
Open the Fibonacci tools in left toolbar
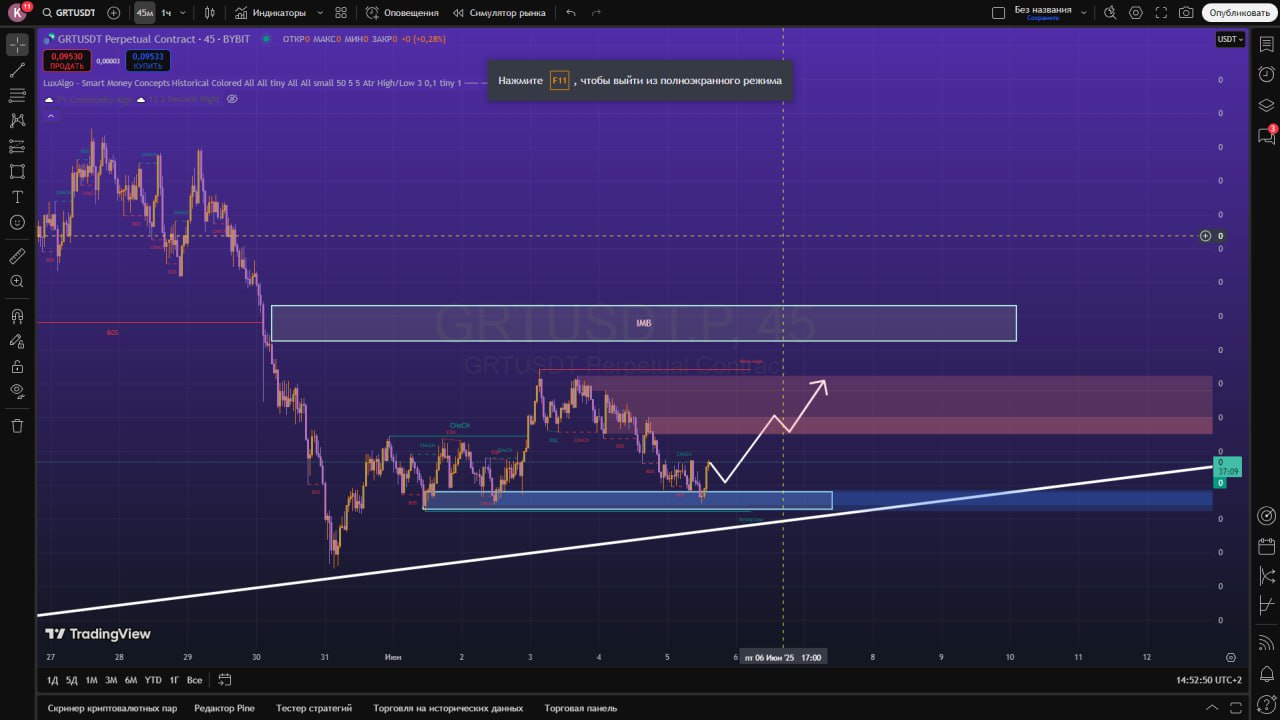17,95
